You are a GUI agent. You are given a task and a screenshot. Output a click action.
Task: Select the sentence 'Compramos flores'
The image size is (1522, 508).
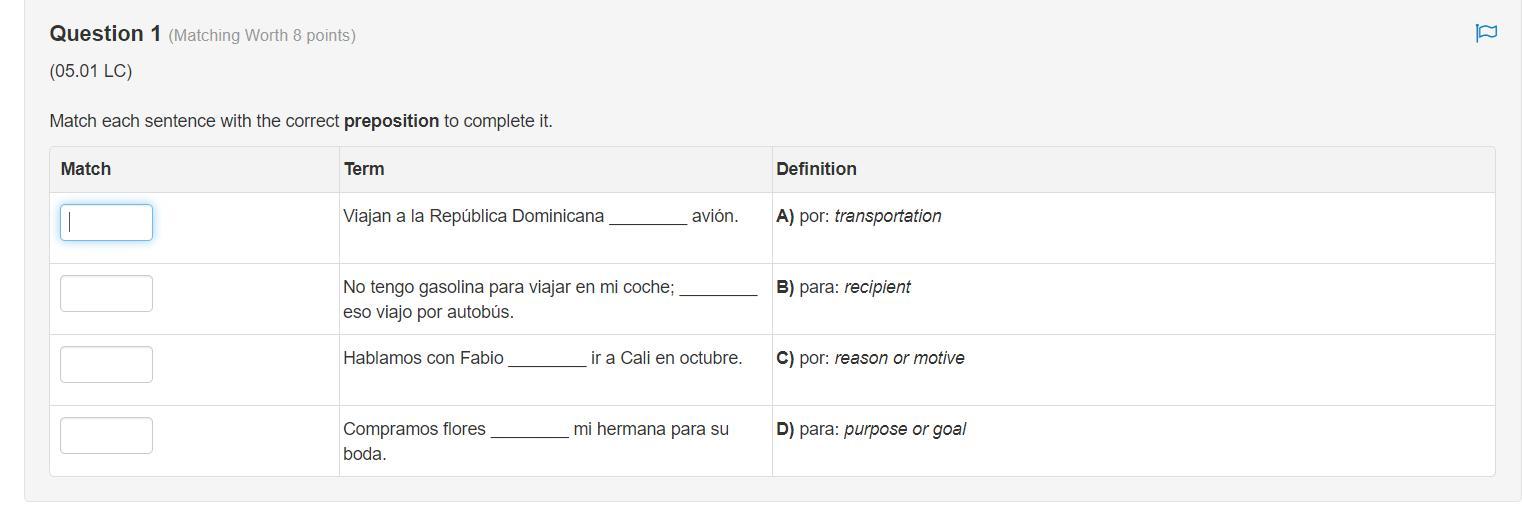point(414,429)
